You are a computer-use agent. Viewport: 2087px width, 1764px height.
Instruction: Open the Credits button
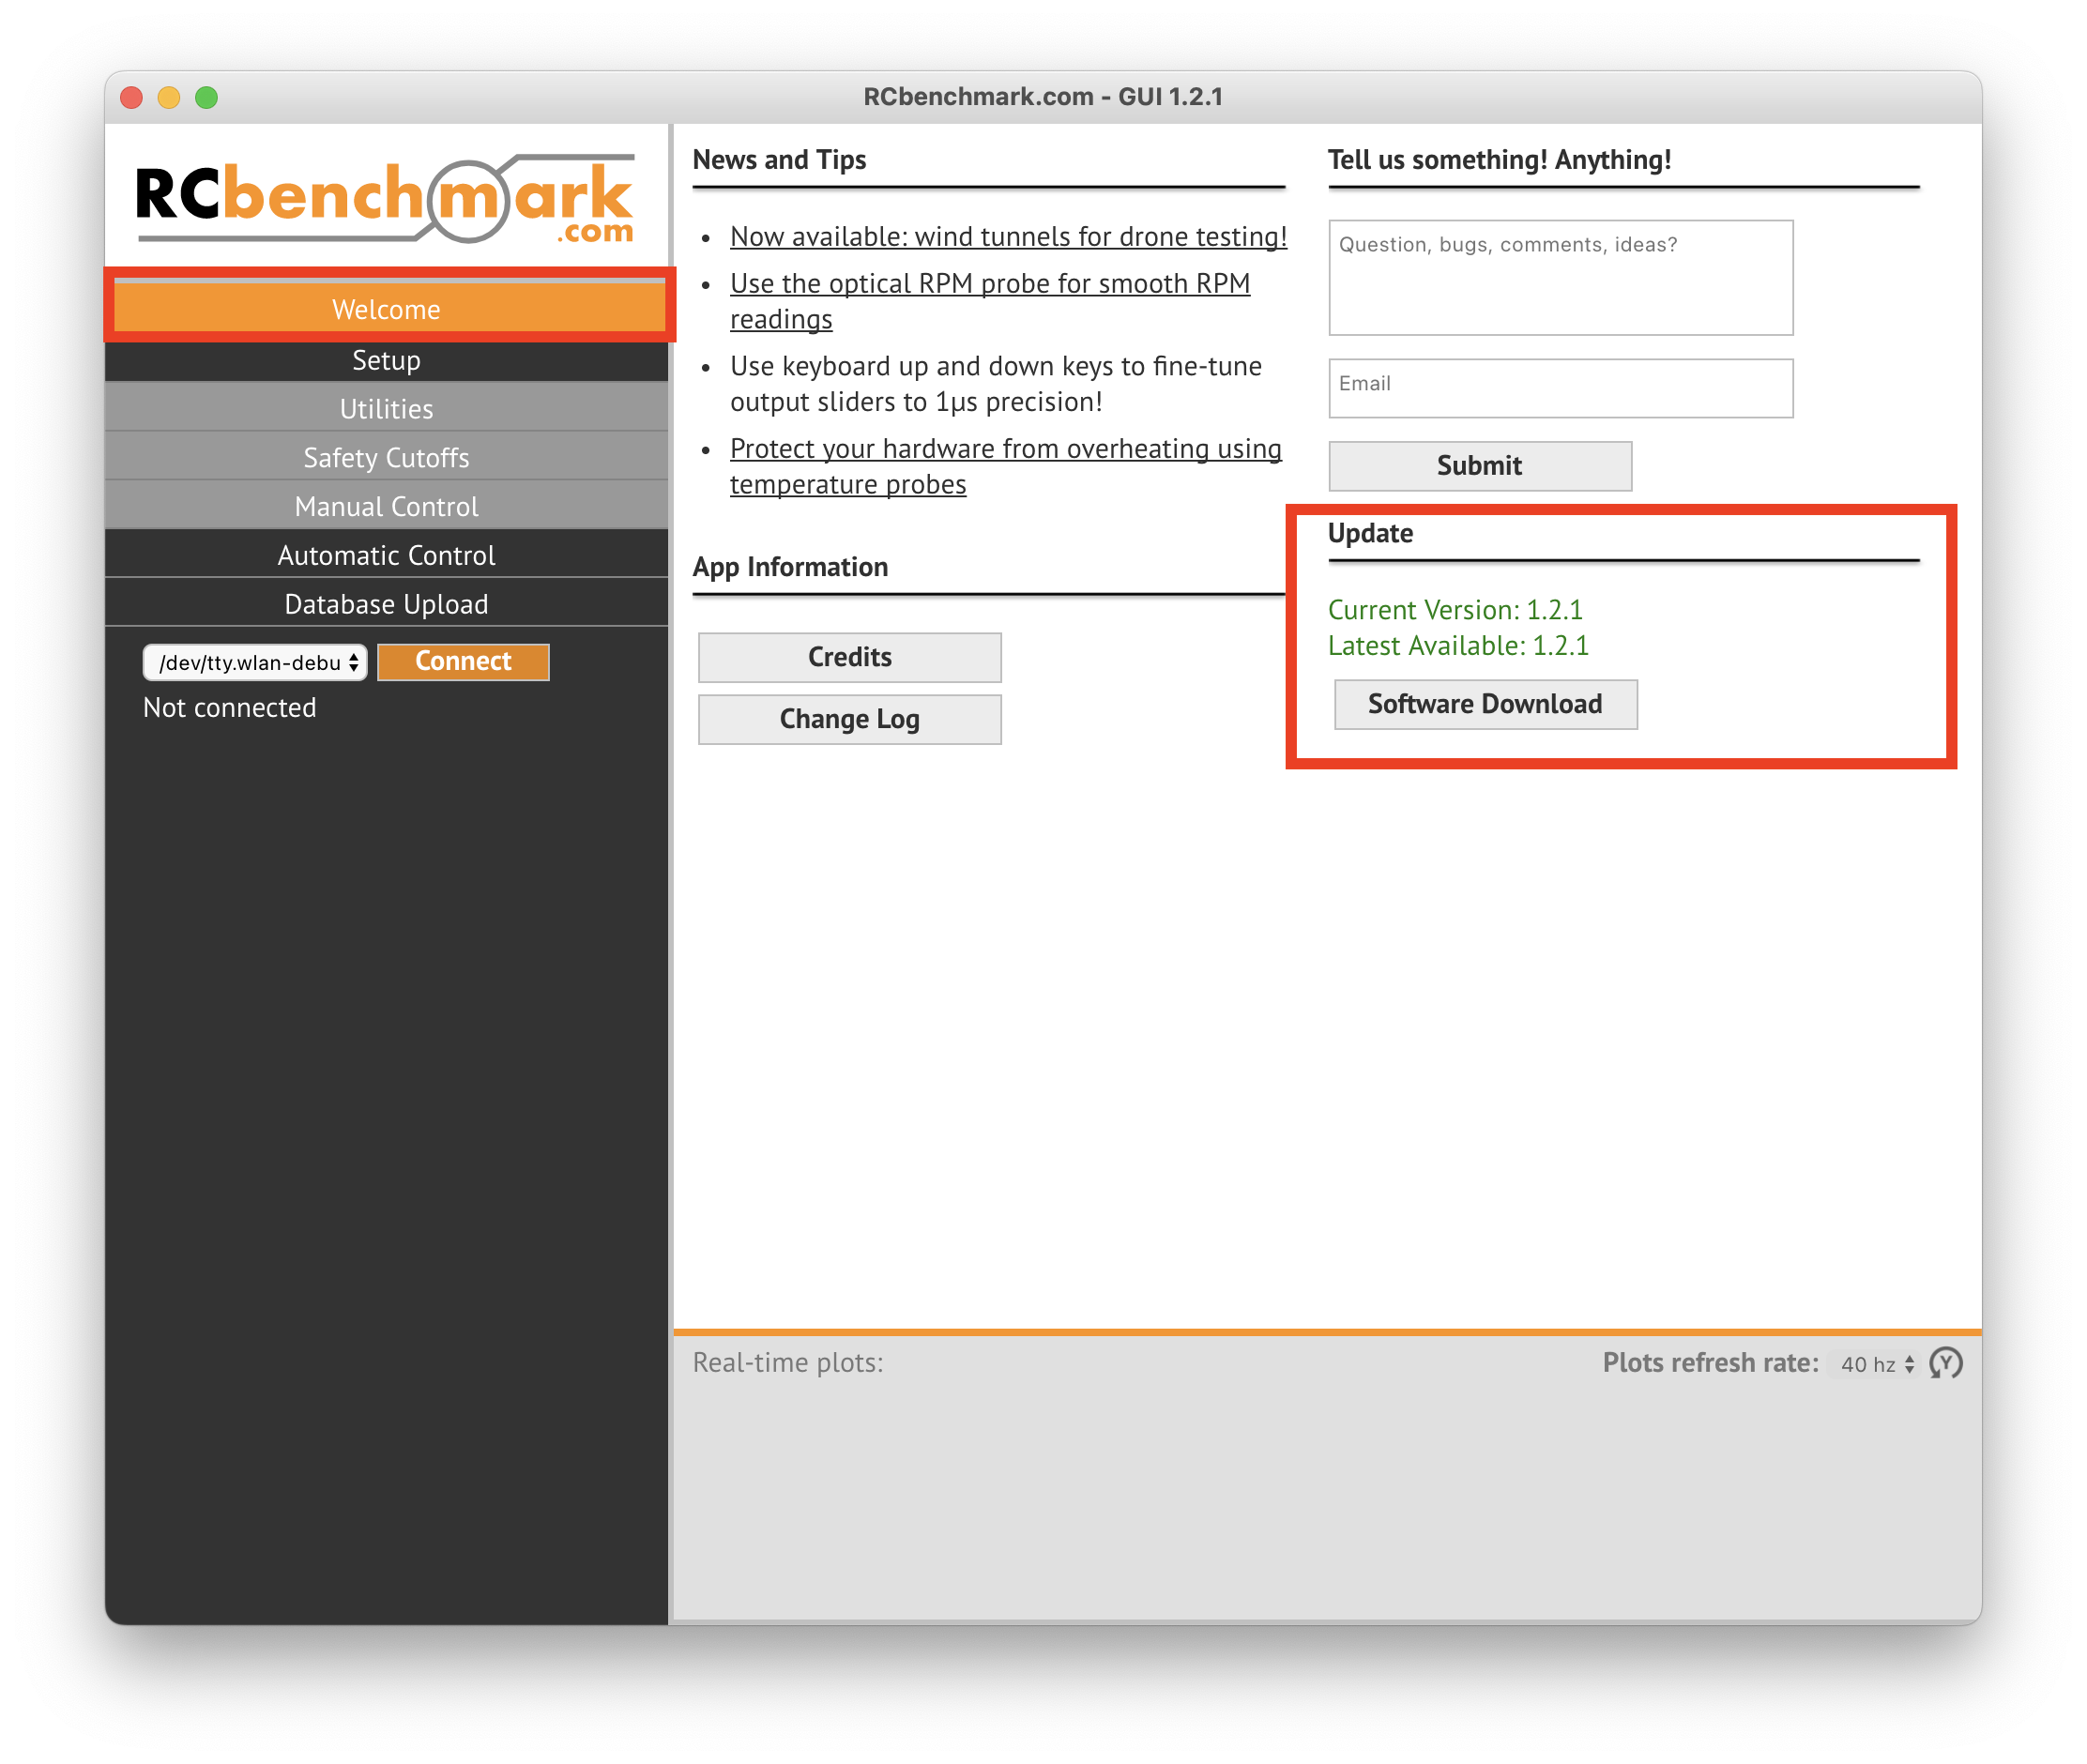[x=849, y=657]
